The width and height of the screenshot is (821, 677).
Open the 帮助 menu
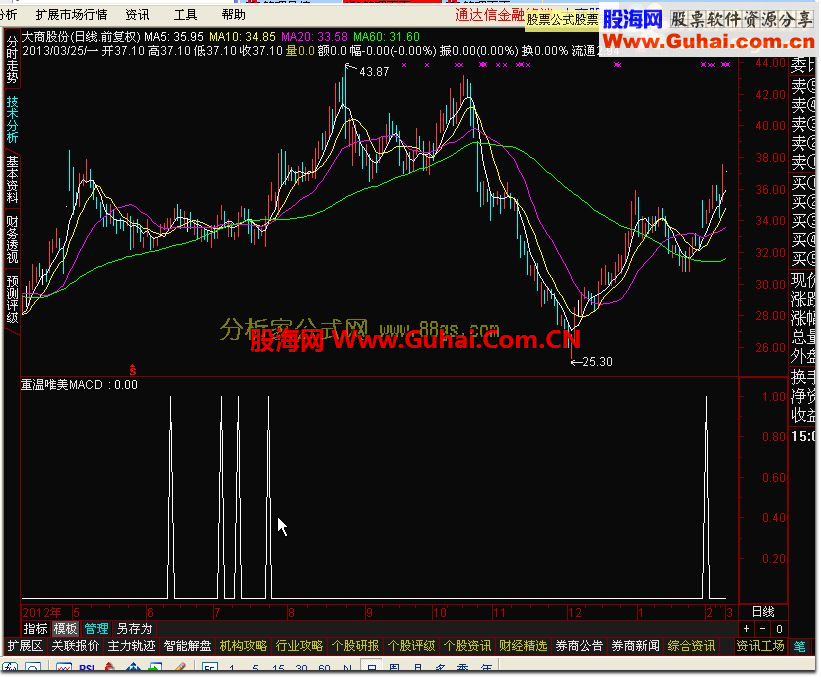[x=234, y=15]
